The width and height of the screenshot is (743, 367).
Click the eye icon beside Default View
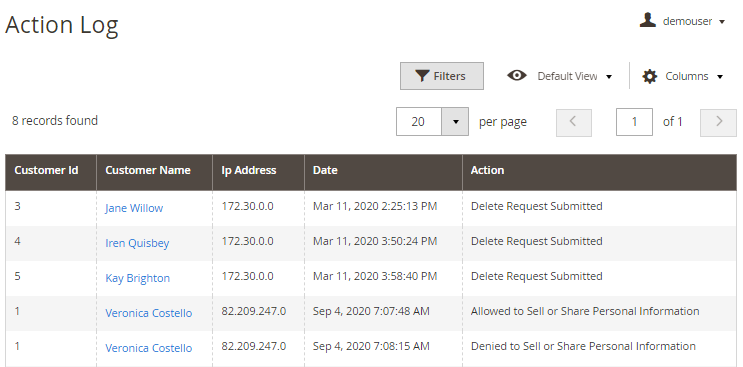pyautogui.click(x=516, y=75)
